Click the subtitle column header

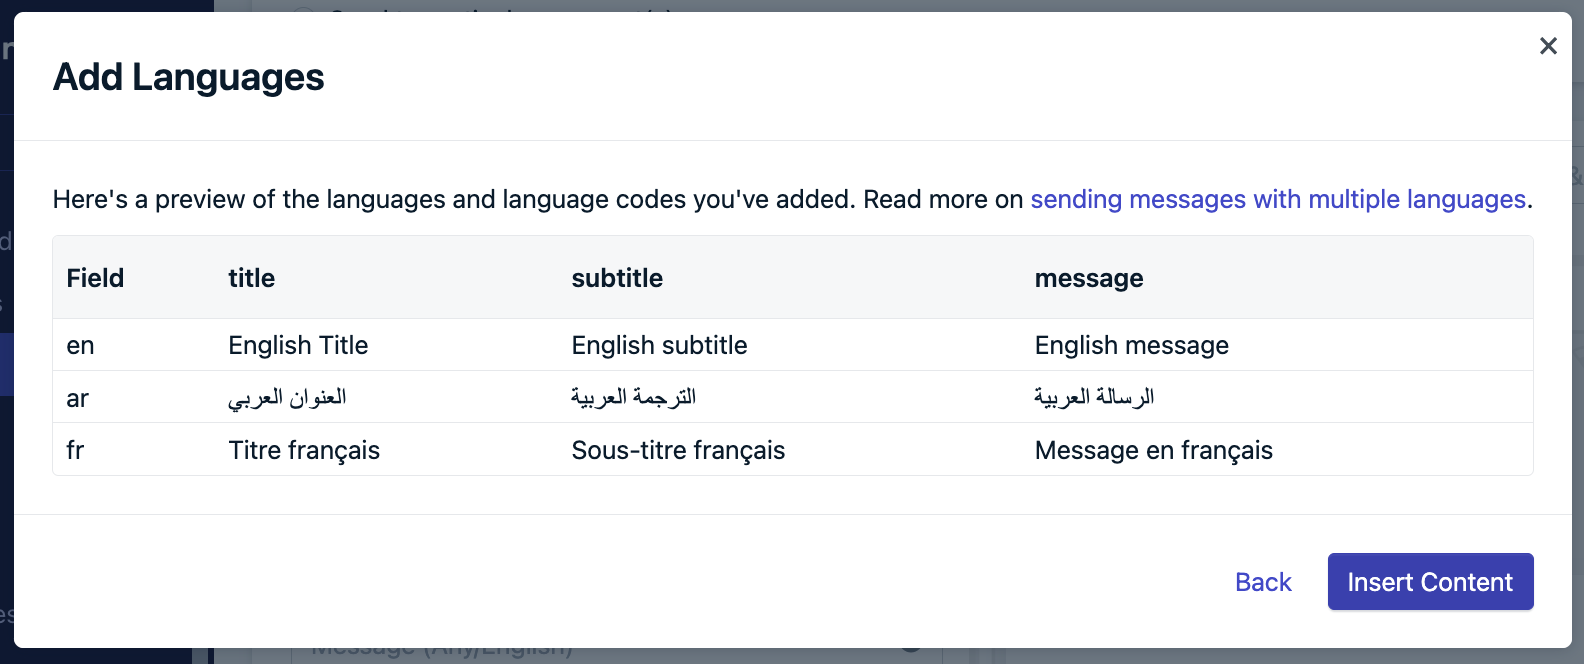(617, 278)
